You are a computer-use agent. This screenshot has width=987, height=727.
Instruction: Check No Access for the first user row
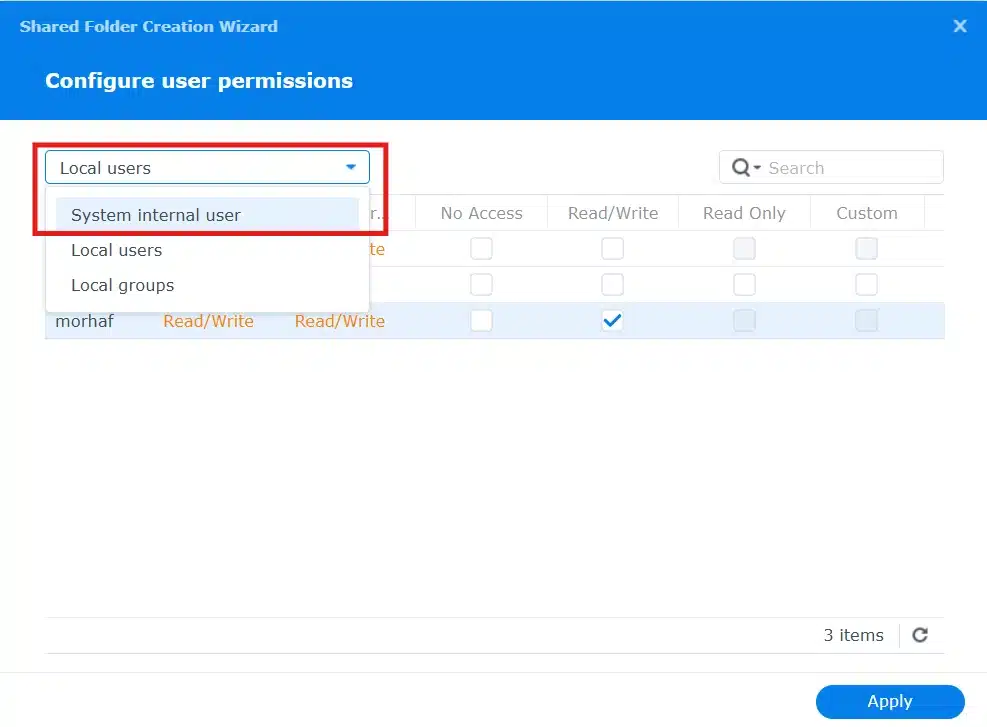[481, 249]
